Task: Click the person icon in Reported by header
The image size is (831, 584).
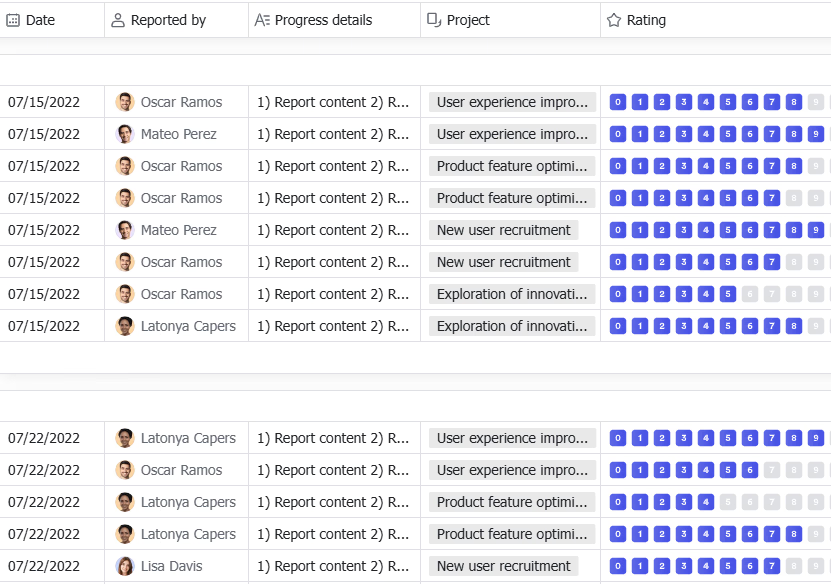Action: [x=118, y=20]
